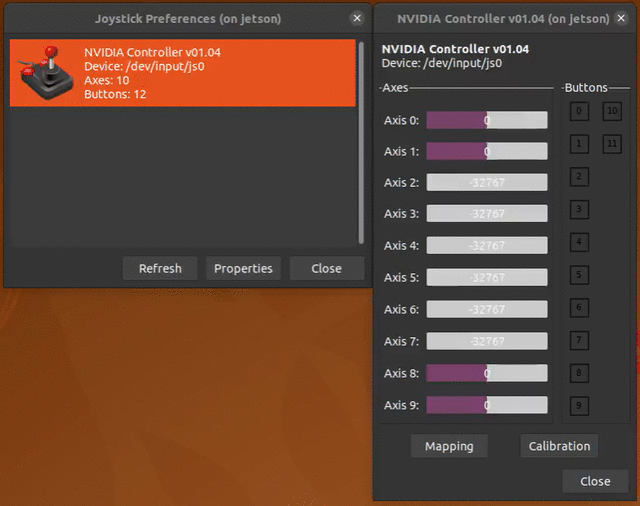This screenshot has height=506, width=640.
Task: Click button indicator 4
Action: pyautogui.click(x=579, y=242)
